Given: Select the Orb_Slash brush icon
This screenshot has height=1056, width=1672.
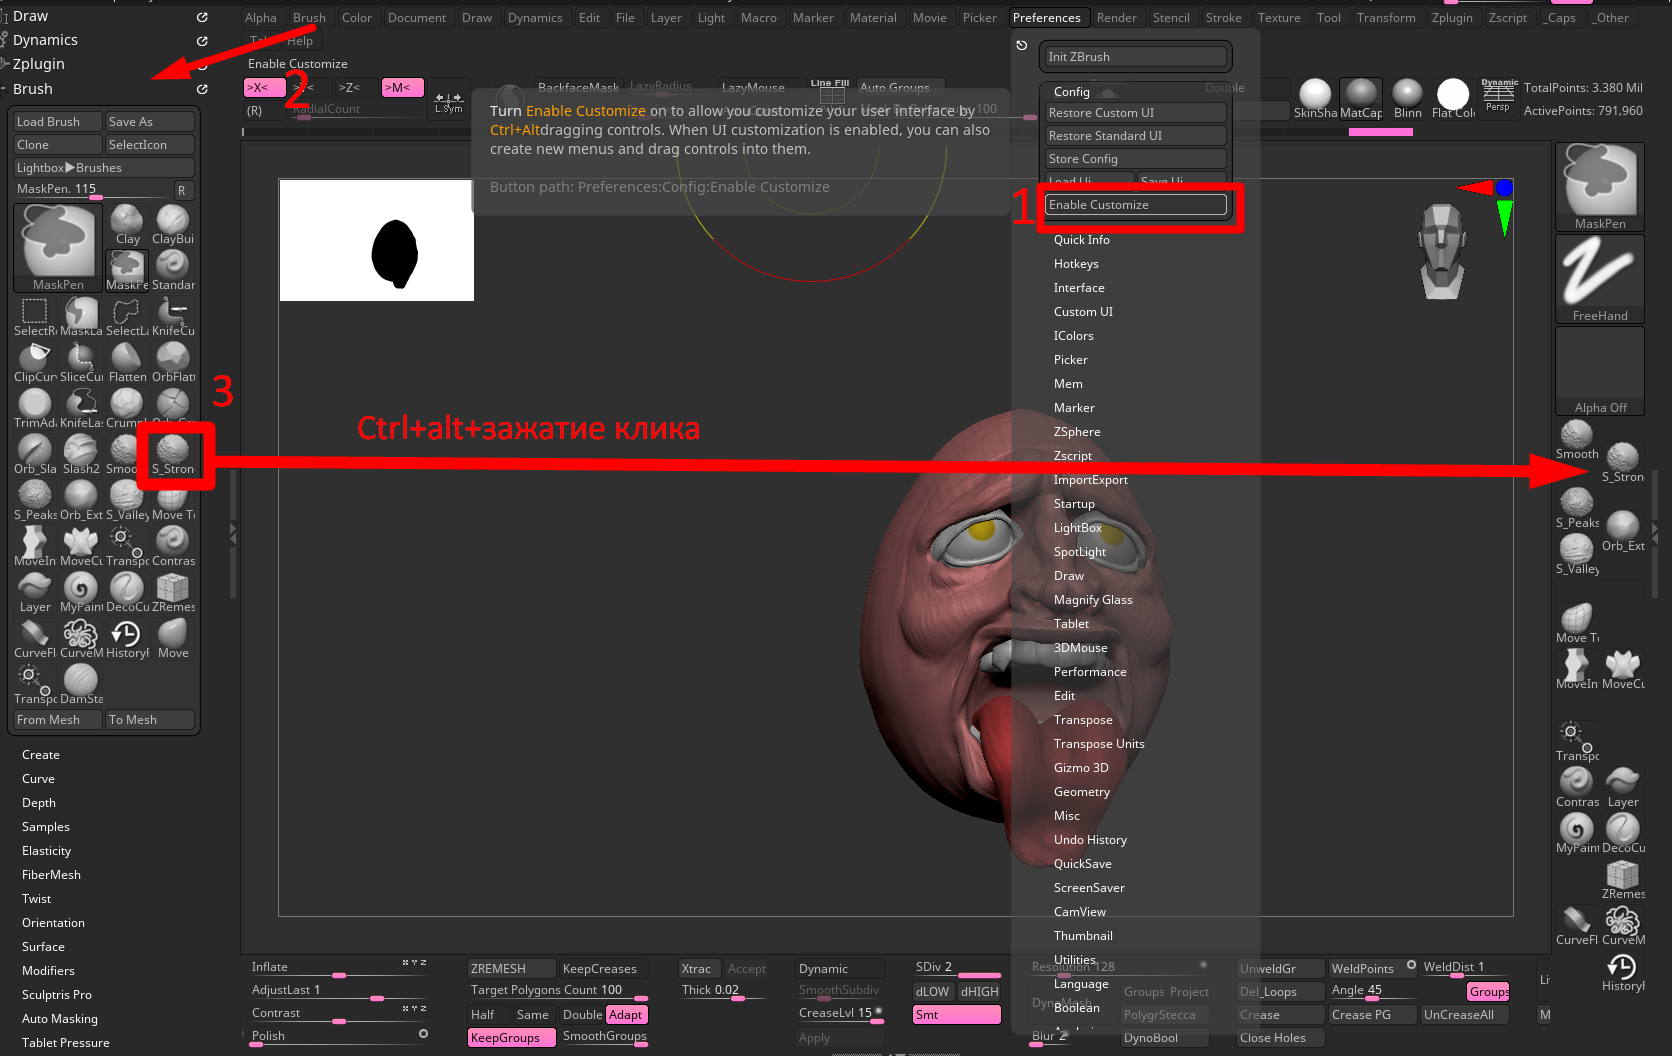Looking at the screenshot, I should pos(35,454).
